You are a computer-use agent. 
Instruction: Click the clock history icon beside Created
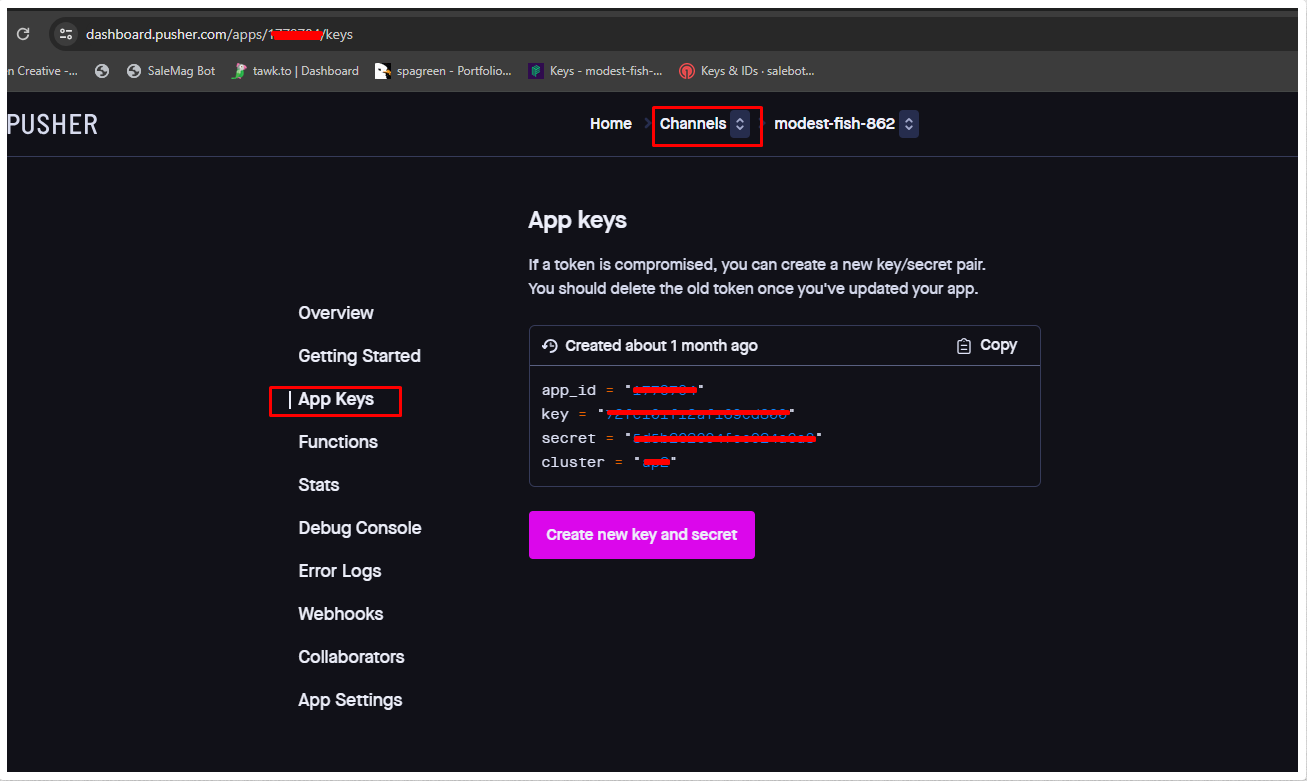(550, 346)
